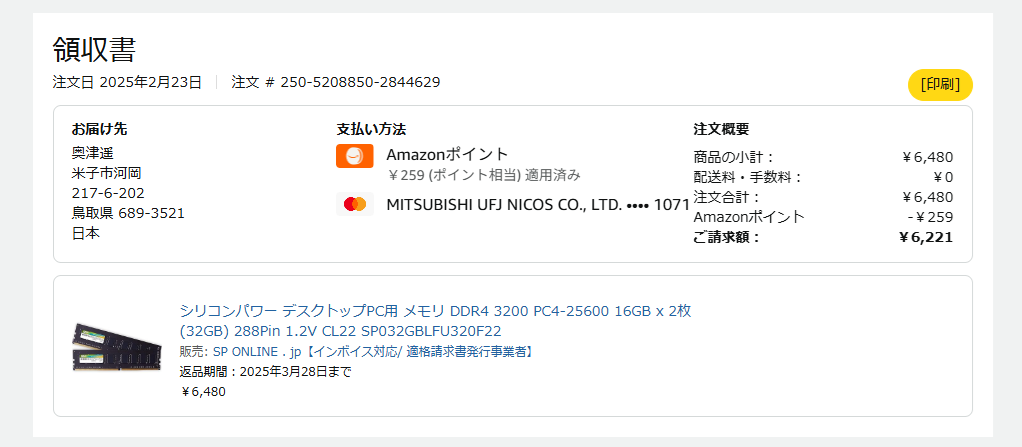Image resolution: width=1022 pixels, height=447 pixels.
Task: Click the orange Amazon points icon
Action: [x=354, y=156]
